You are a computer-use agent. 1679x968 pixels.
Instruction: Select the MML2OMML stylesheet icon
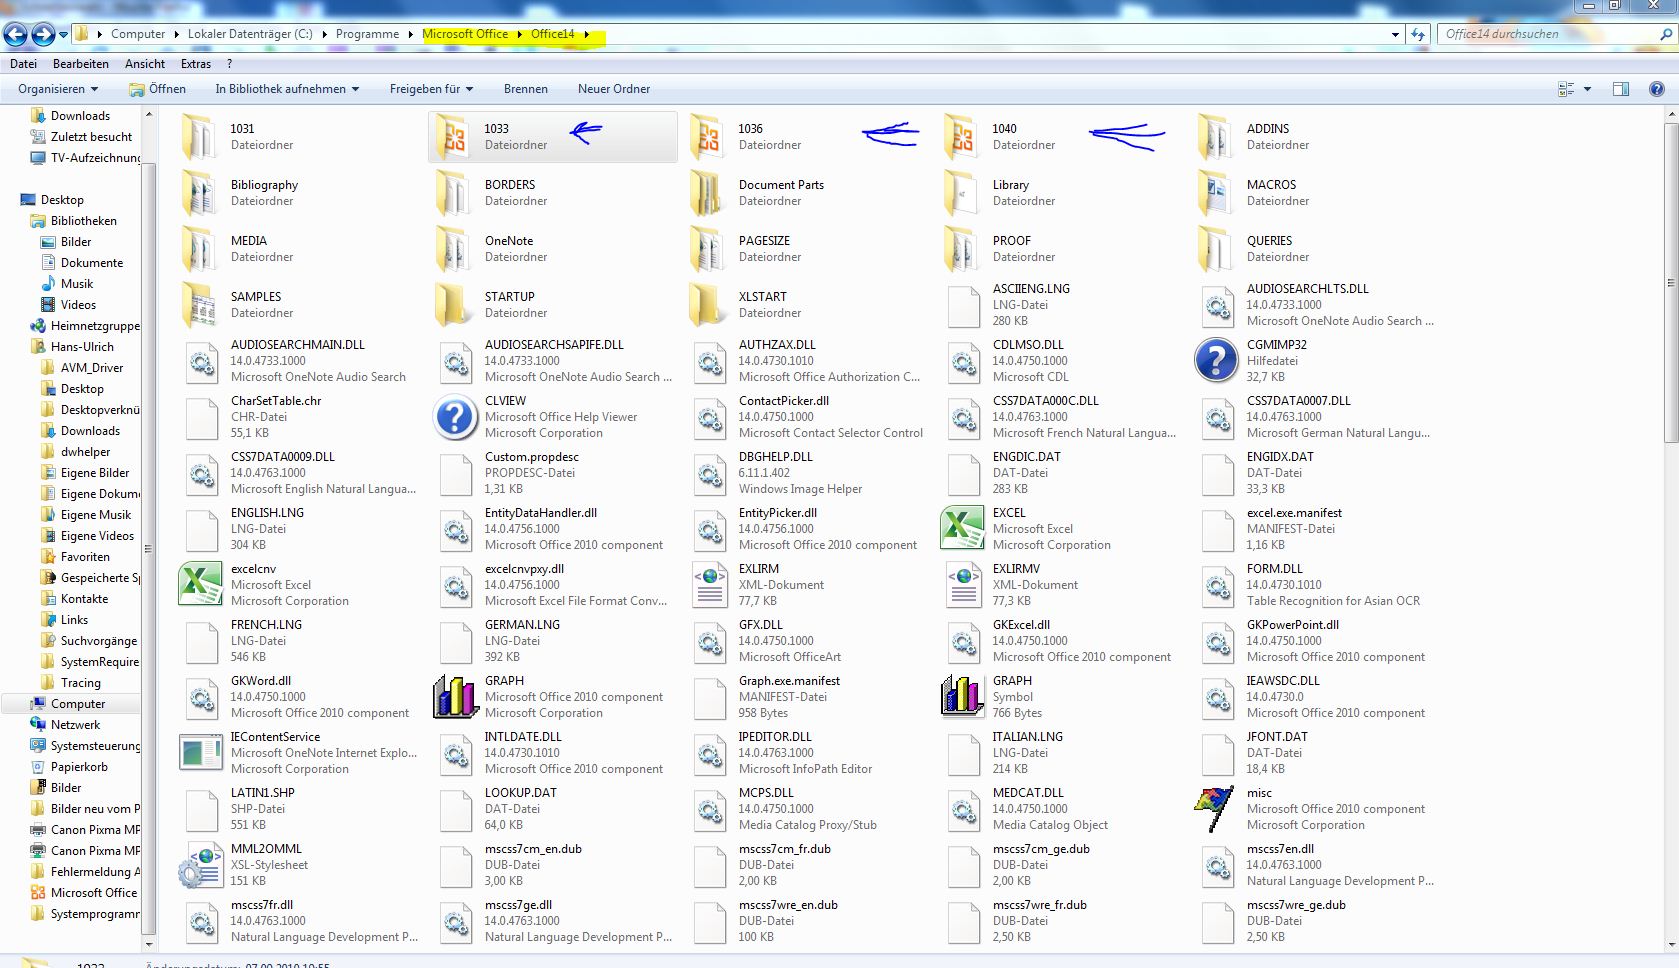pyautogui.click(x=200, y=864)
